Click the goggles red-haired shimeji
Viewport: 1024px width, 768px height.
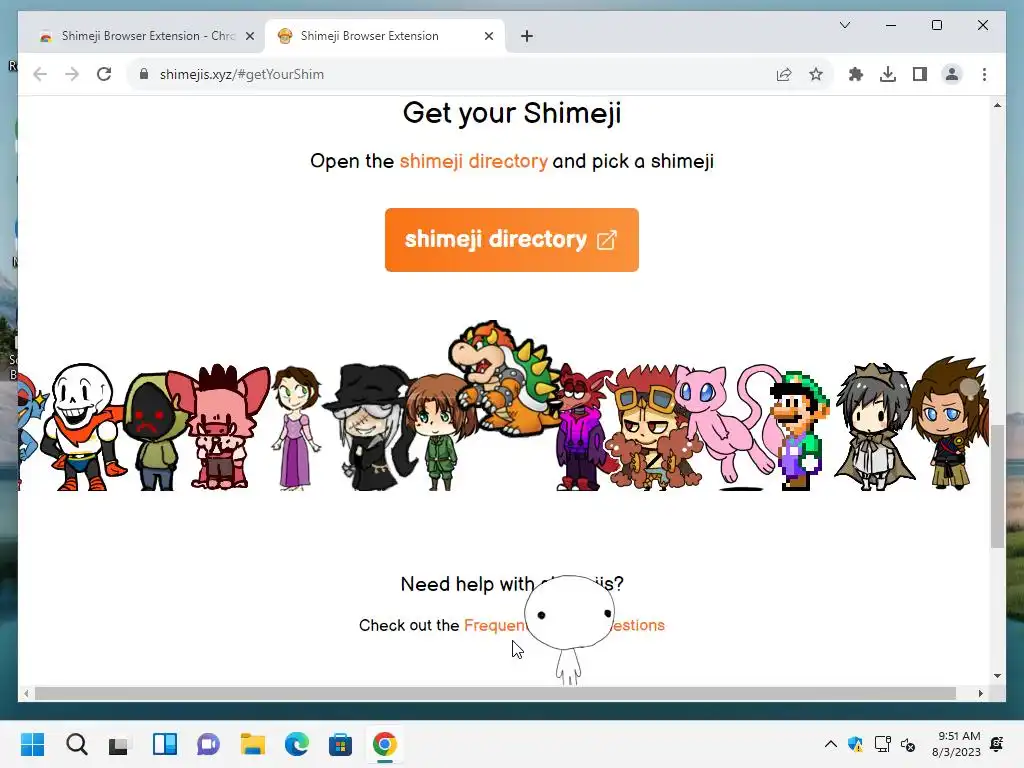pos(652,428)
